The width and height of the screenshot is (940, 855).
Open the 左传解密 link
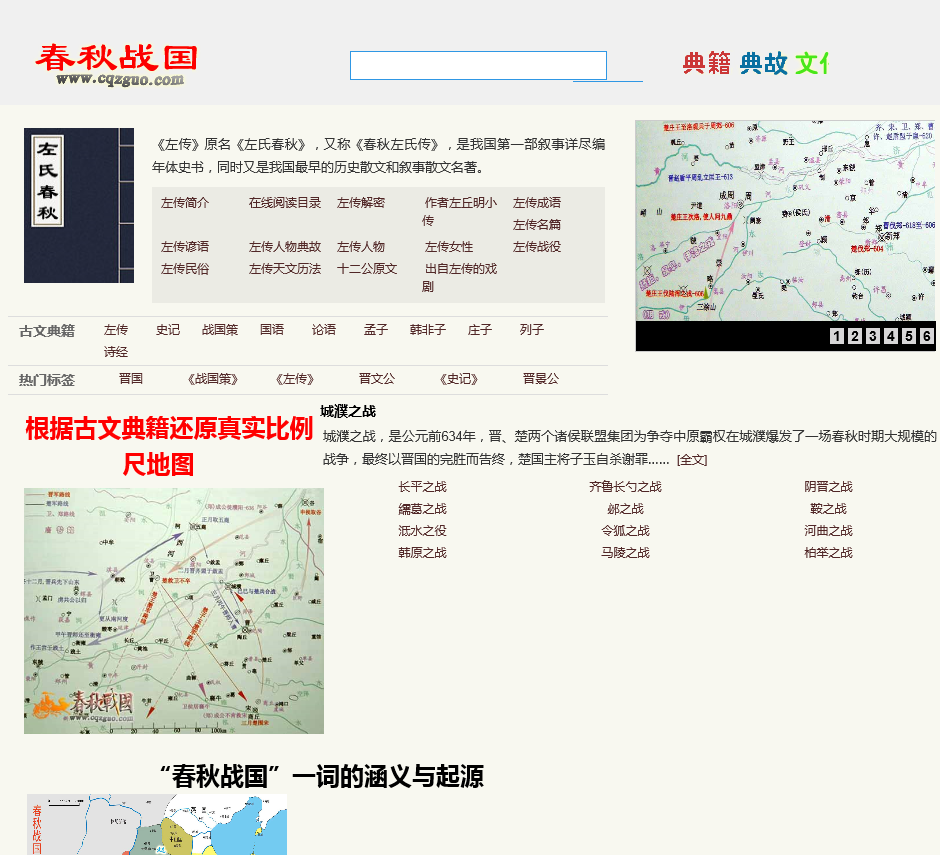coord(361,203)
